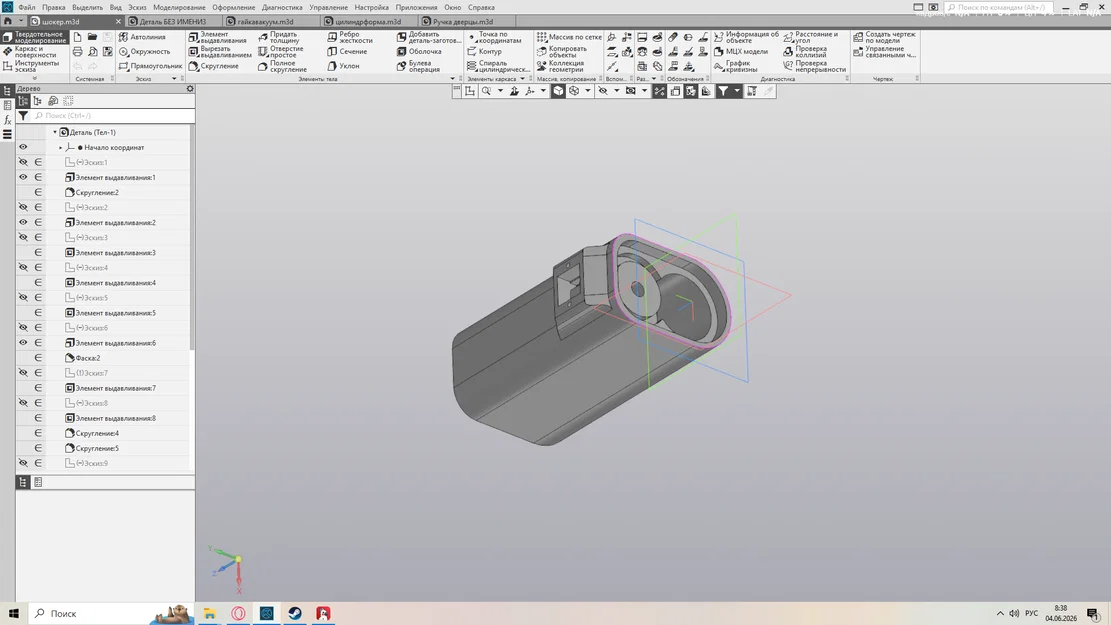
Task: Select the Прямоугольник rectangle tool
Action: tap(150, 66)
